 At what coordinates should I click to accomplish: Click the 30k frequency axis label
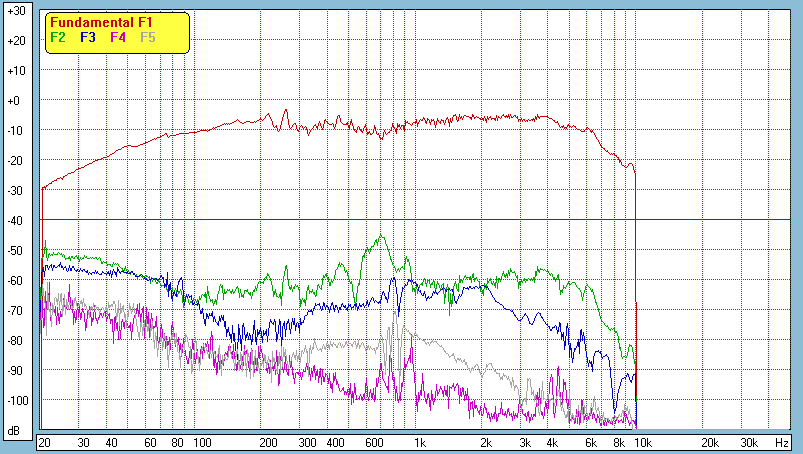tap(748, 442)
